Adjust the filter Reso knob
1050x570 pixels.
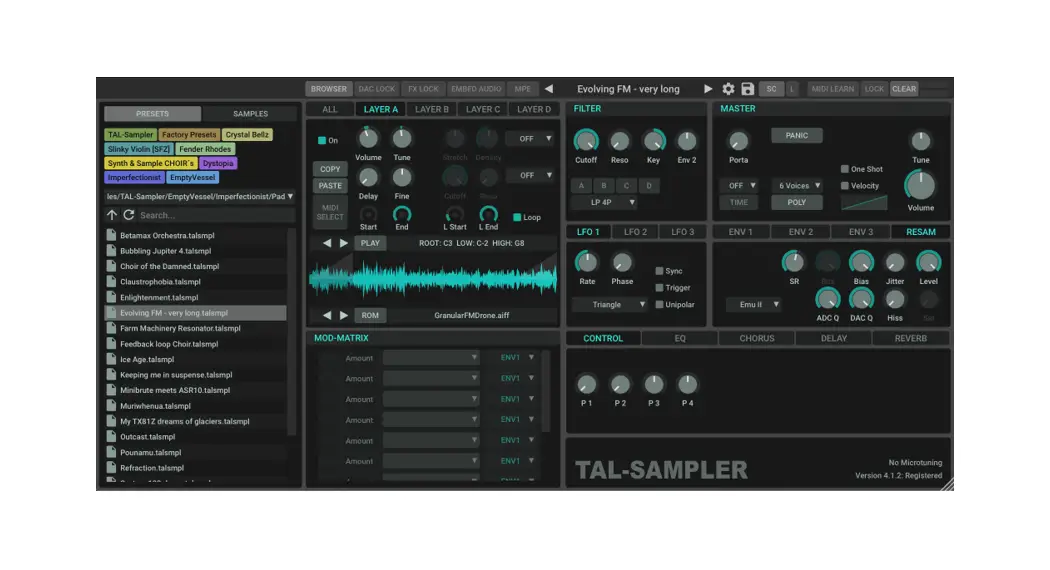coord(619,141)
